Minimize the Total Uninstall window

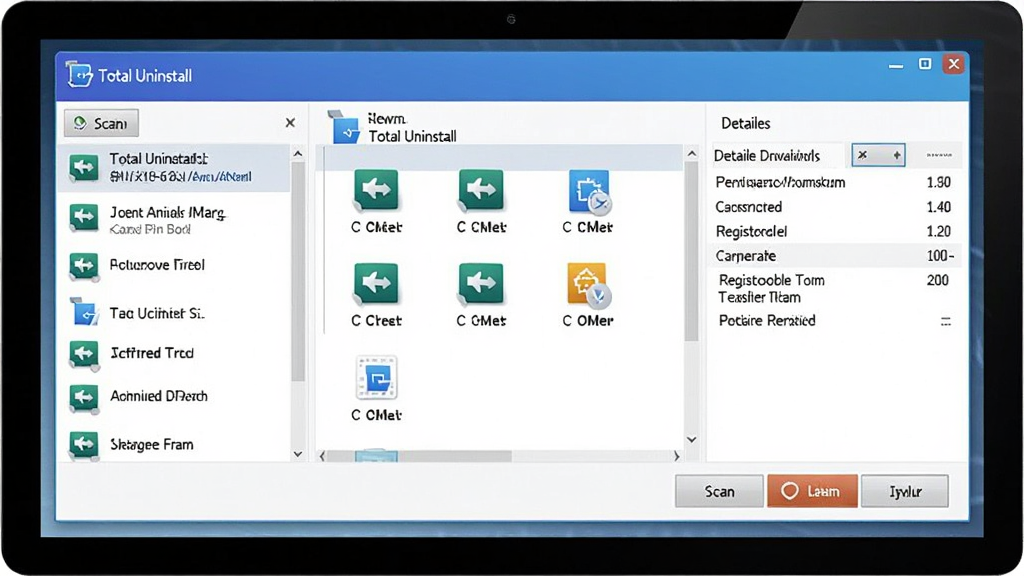896,66
